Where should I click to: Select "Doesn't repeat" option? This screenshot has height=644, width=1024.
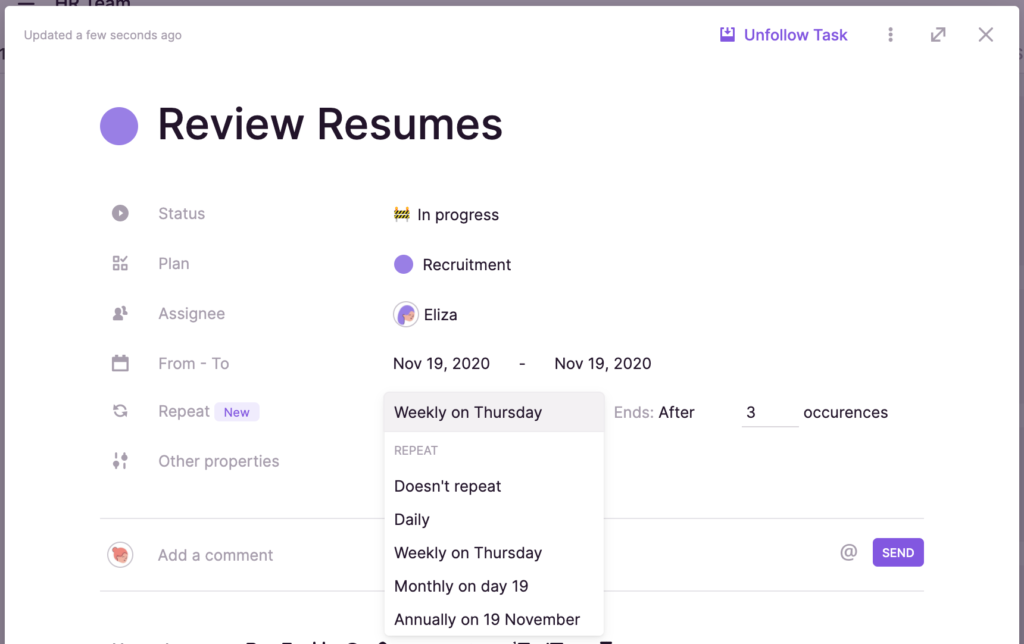click(x=447, y=486)
